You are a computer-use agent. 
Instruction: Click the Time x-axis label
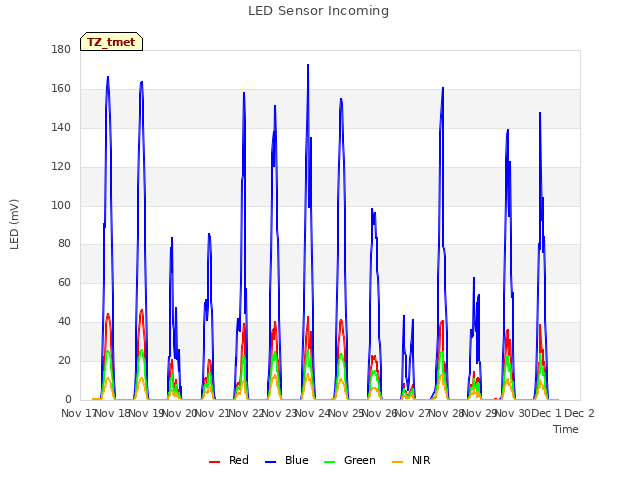coord(566,429)
